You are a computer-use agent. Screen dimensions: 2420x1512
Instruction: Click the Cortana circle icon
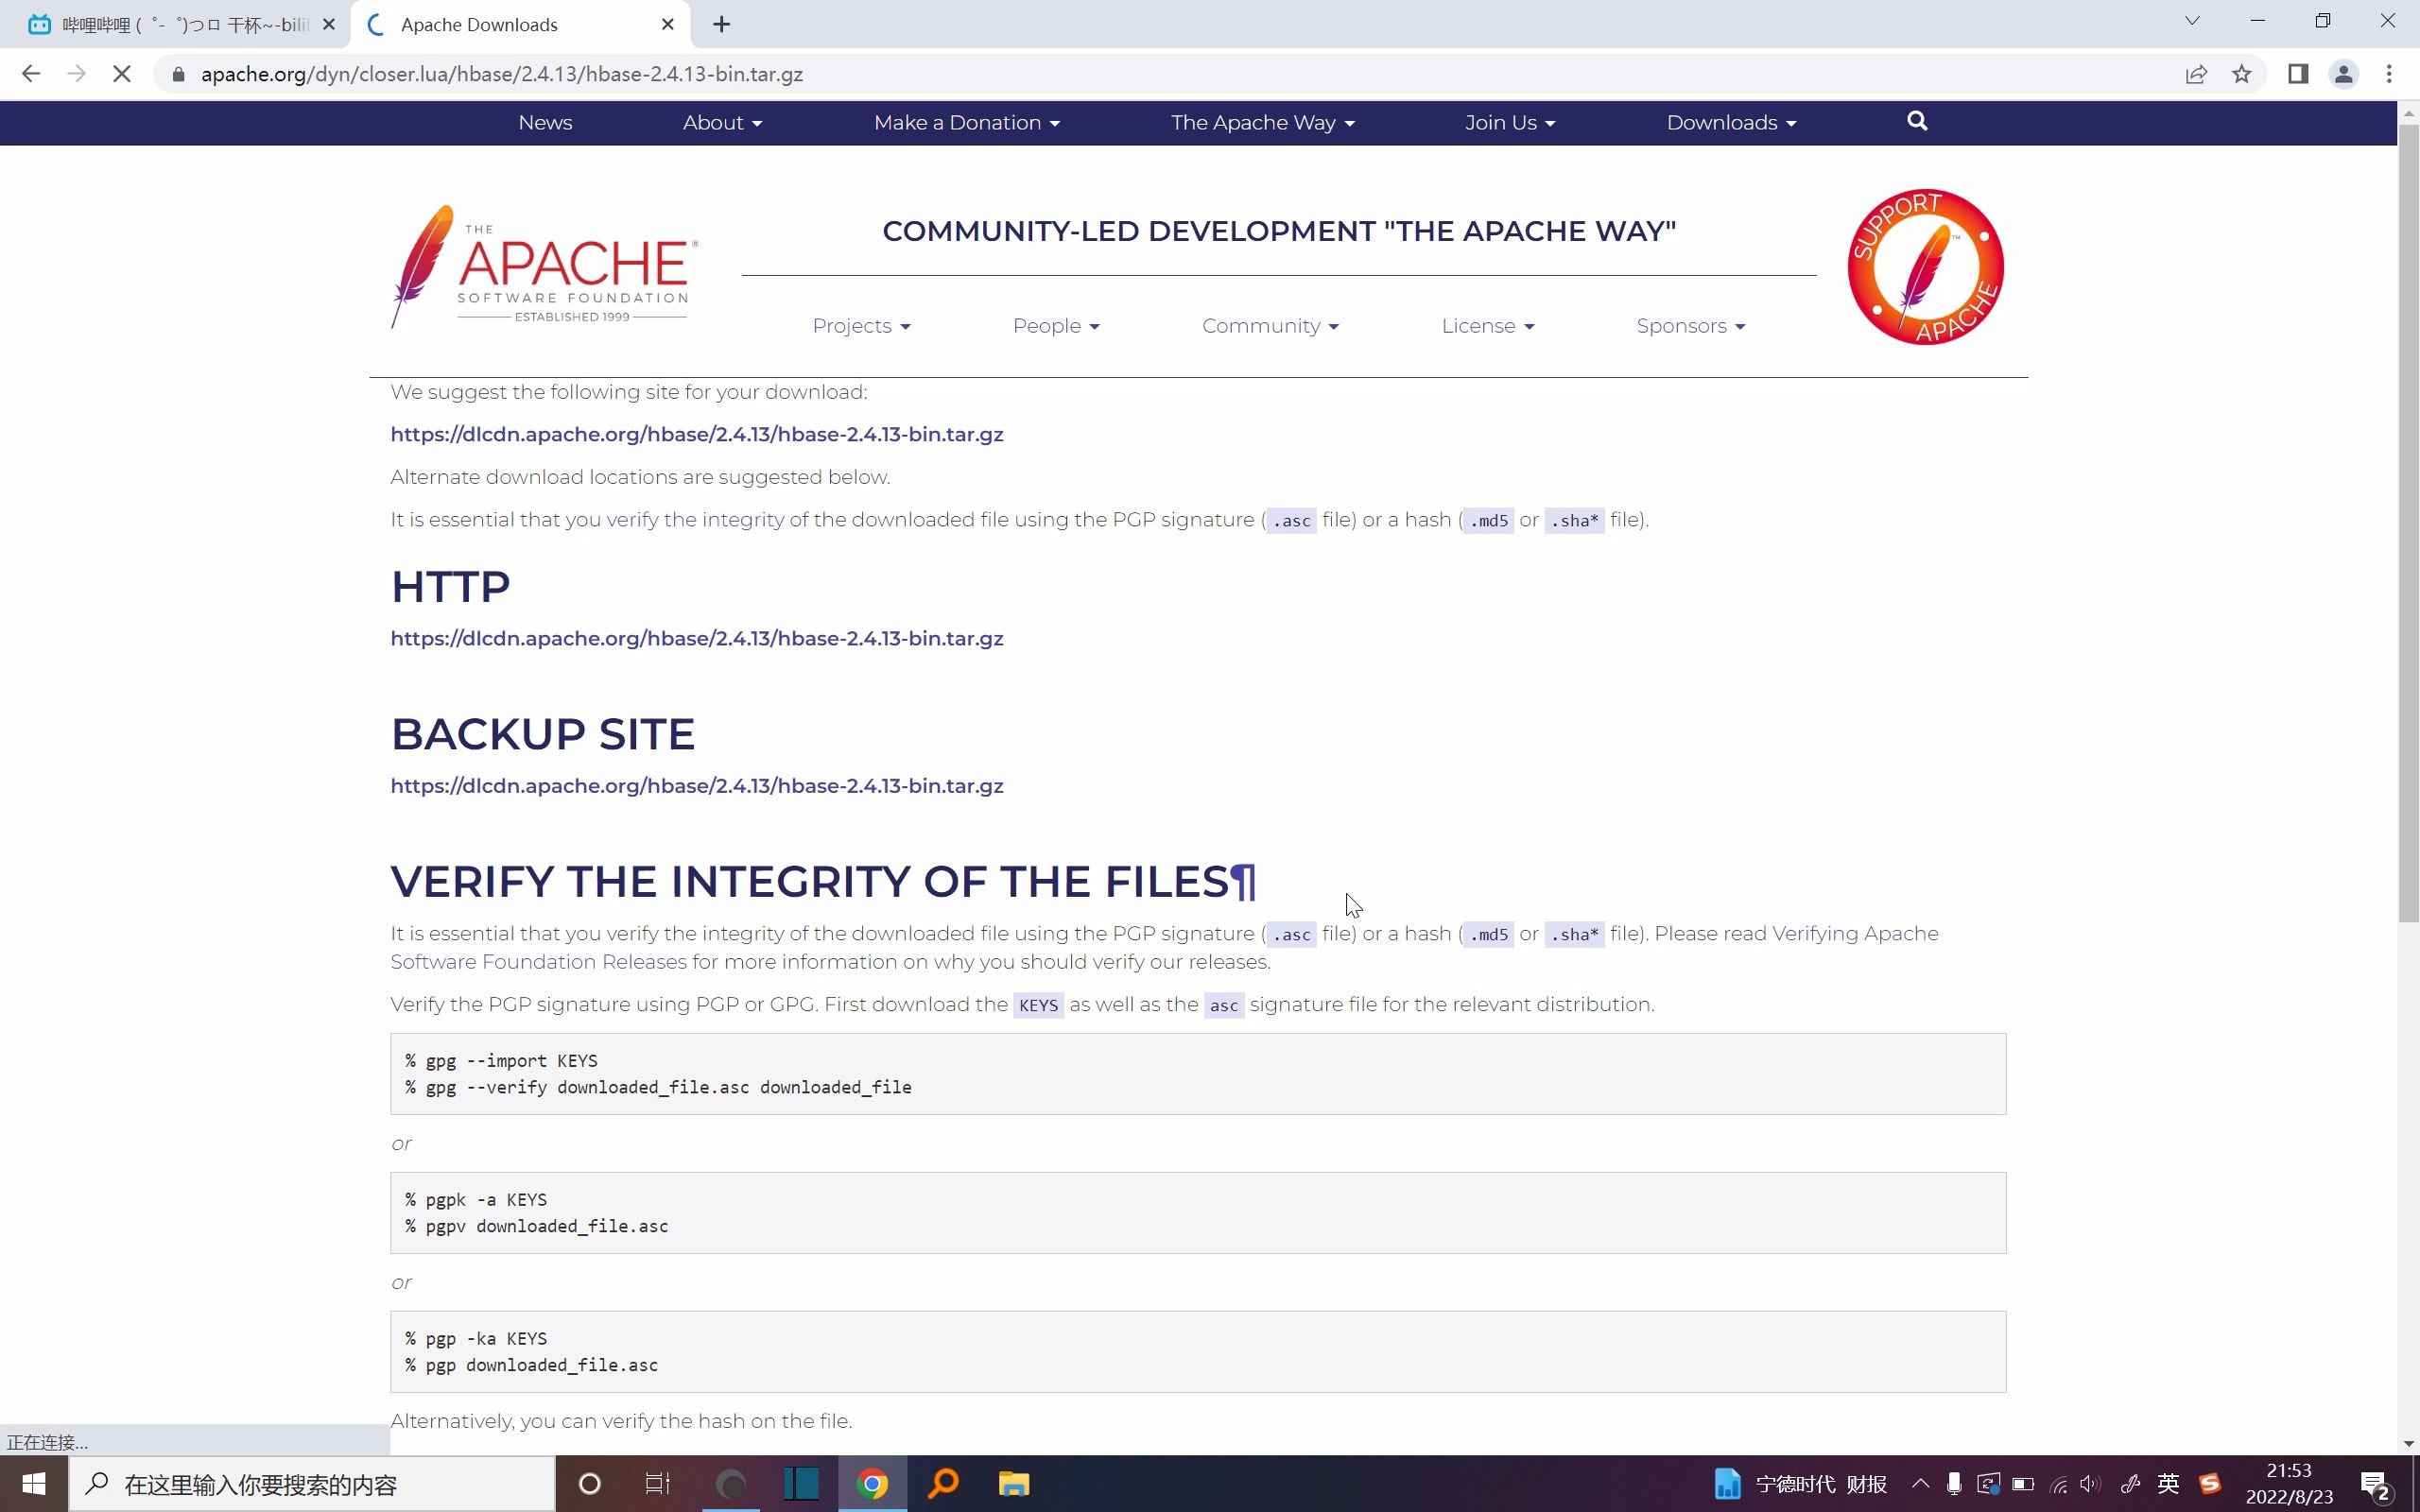[x=590, y=1484]
